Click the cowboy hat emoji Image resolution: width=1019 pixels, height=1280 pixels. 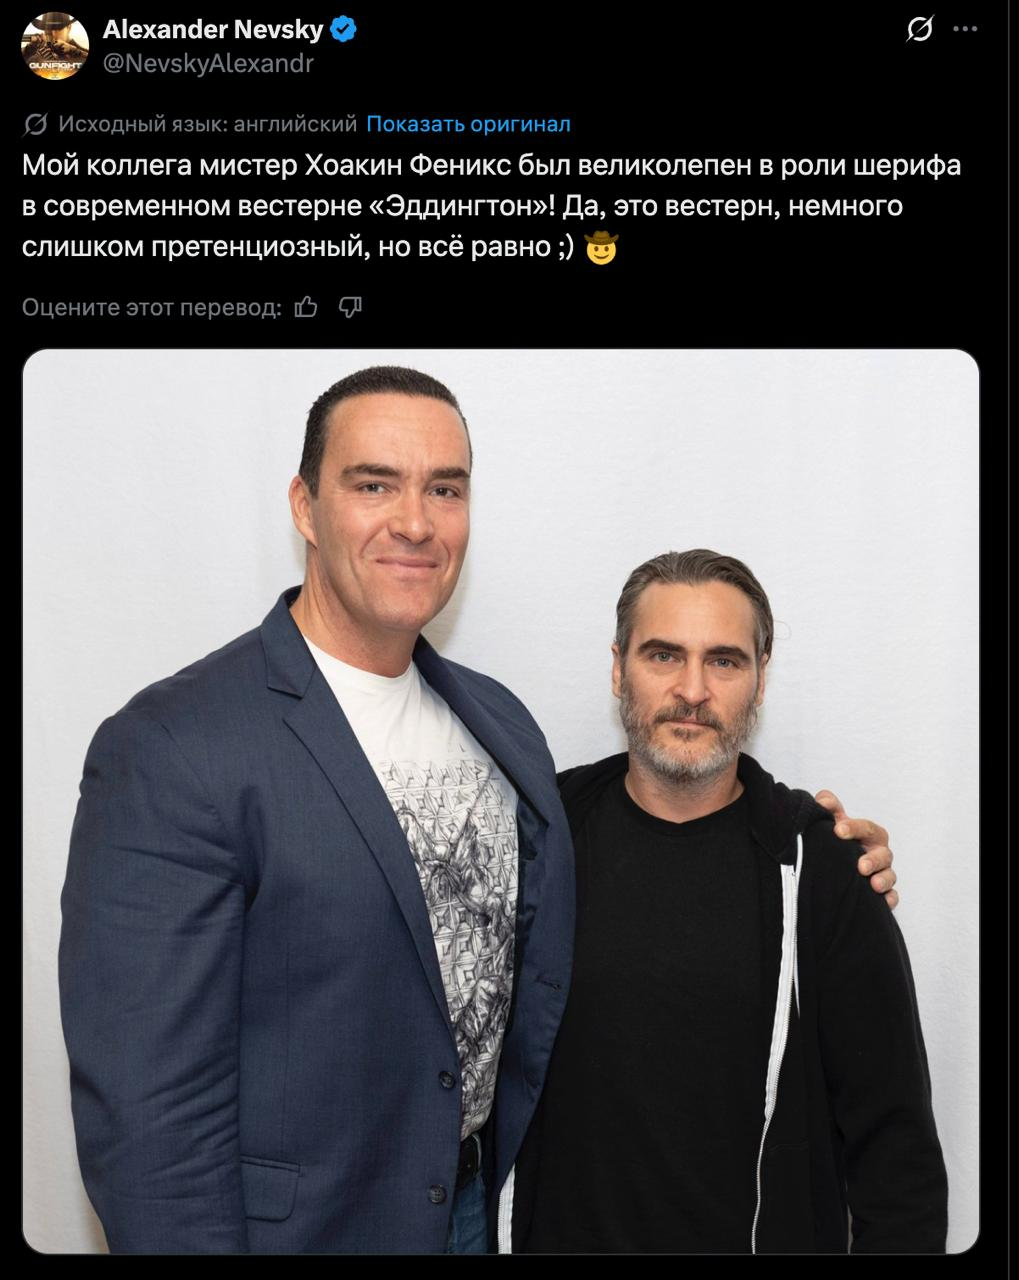coord(600,248)
